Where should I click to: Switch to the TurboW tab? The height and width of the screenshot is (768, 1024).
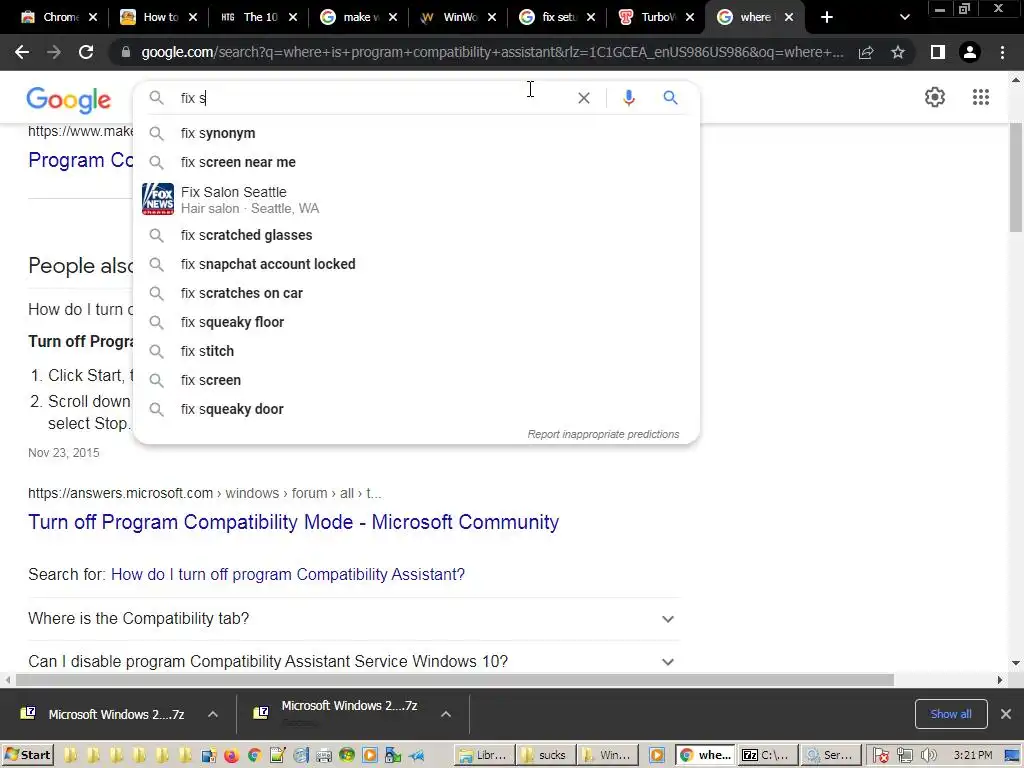pyautogui.click(x=648, y=18)
